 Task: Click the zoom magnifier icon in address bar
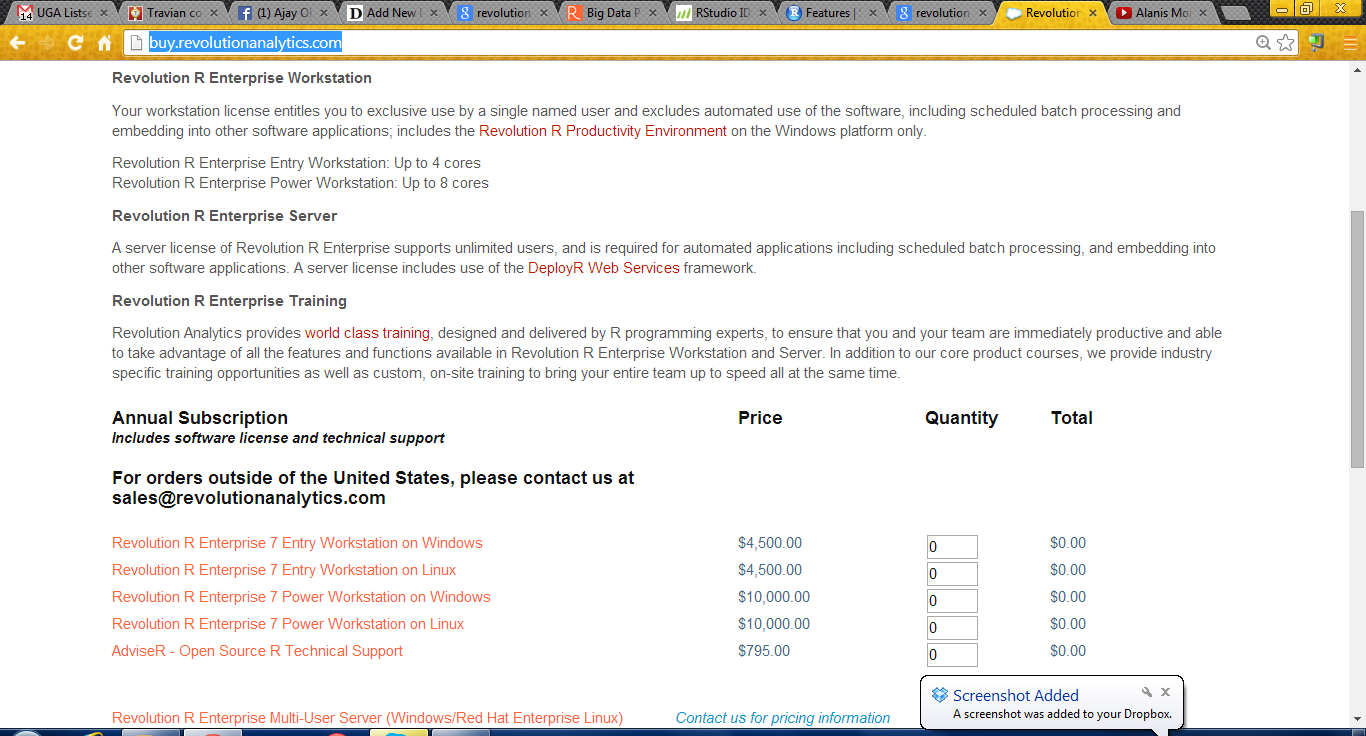coord(1264,43)
